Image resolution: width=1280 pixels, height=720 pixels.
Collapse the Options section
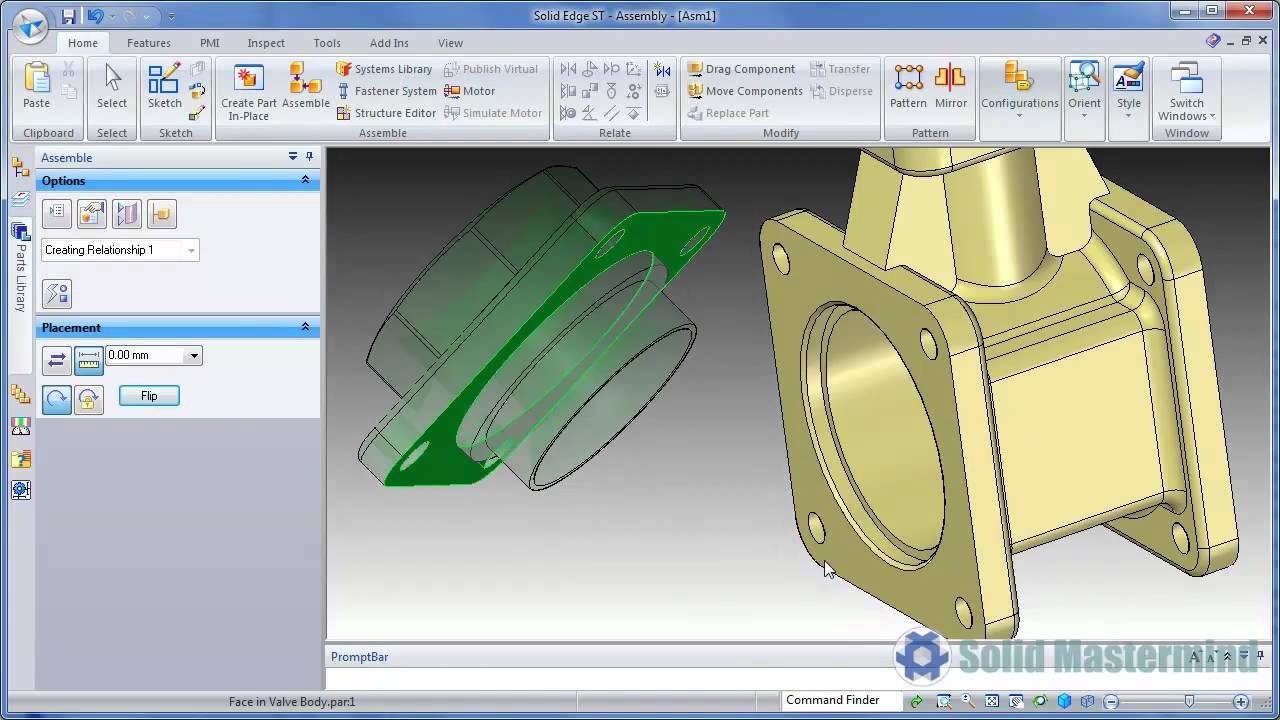[x=305, y=180]
